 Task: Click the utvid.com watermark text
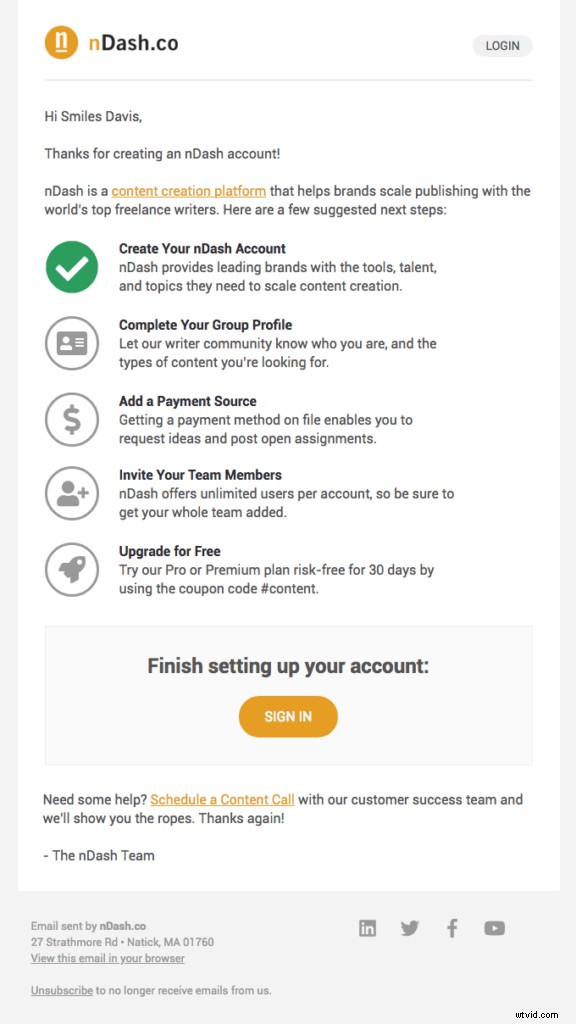tap(539, 1013)
